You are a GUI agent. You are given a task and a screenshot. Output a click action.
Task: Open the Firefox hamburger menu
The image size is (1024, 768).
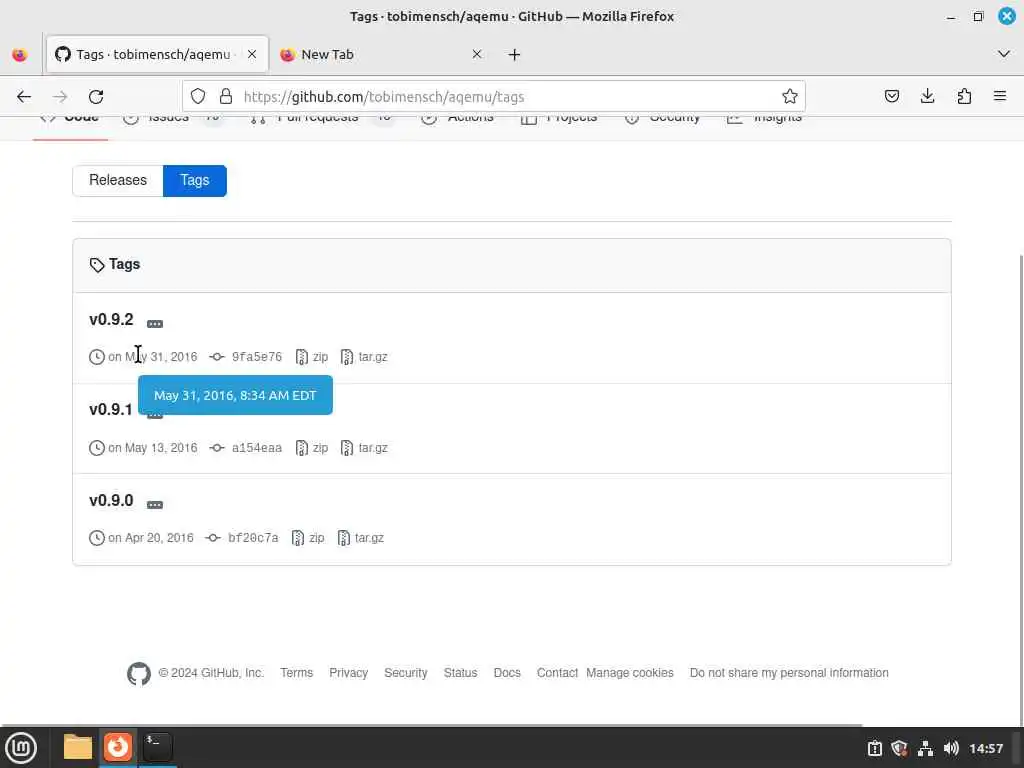pyautogui.click(x=1000, y=97)
